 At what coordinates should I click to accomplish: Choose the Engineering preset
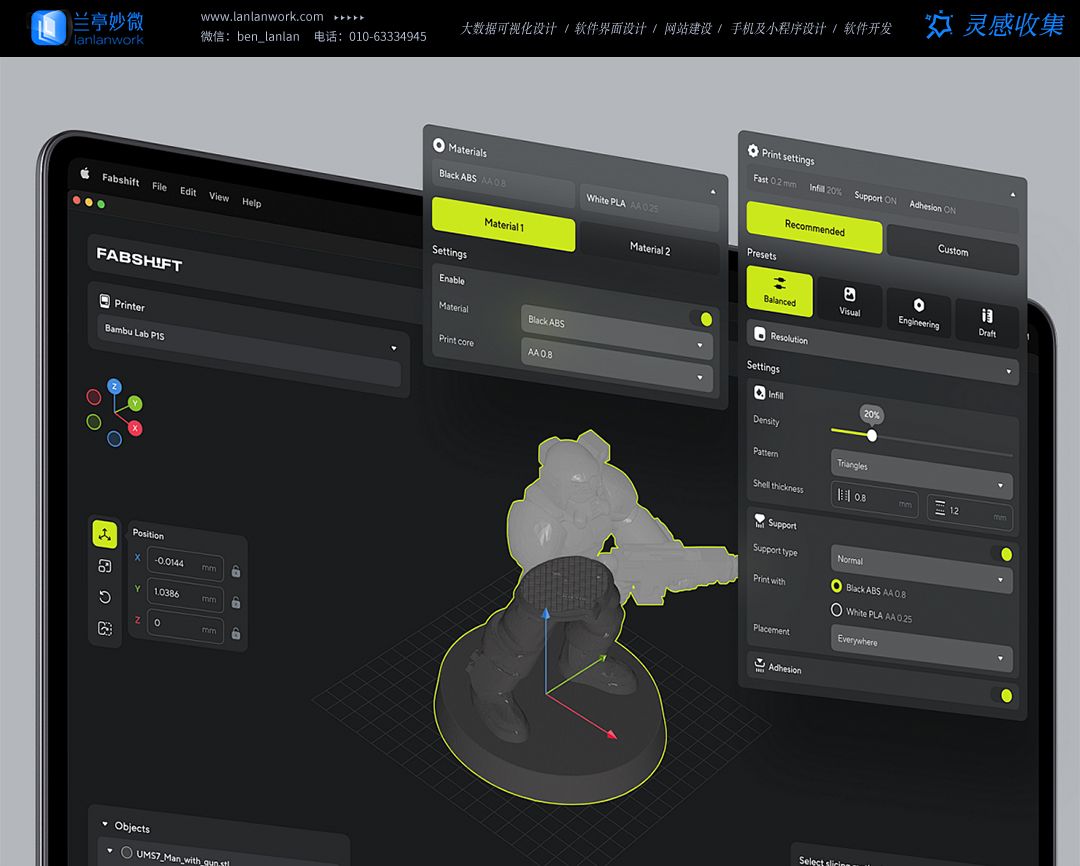point(919,313)
